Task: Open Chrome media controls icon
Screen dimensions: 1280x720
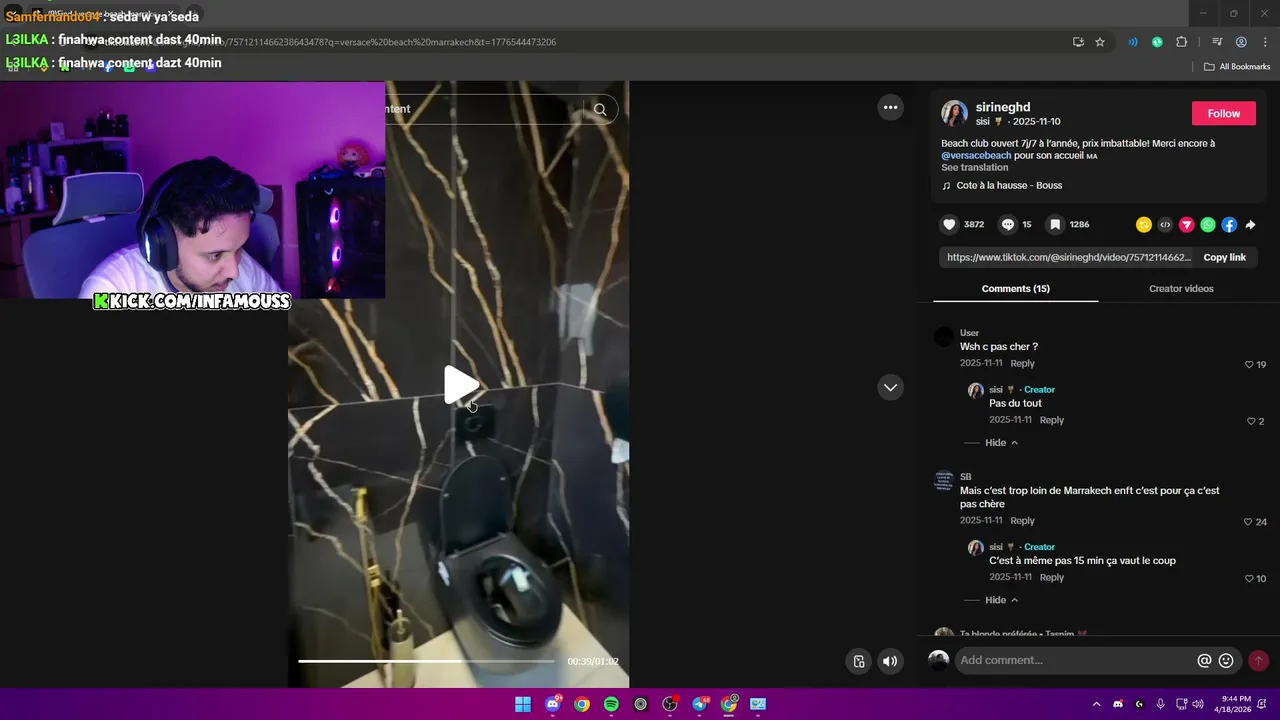Action: [1217, 42]
